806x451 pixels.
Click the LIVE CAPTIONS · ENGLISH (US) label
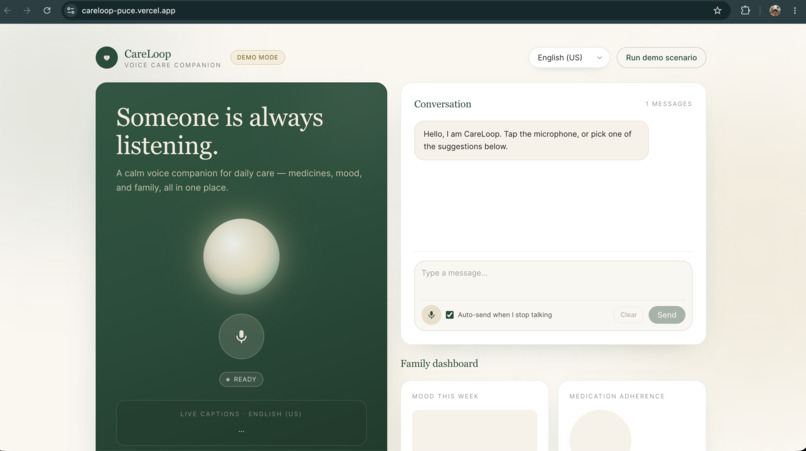click(241, 414)
